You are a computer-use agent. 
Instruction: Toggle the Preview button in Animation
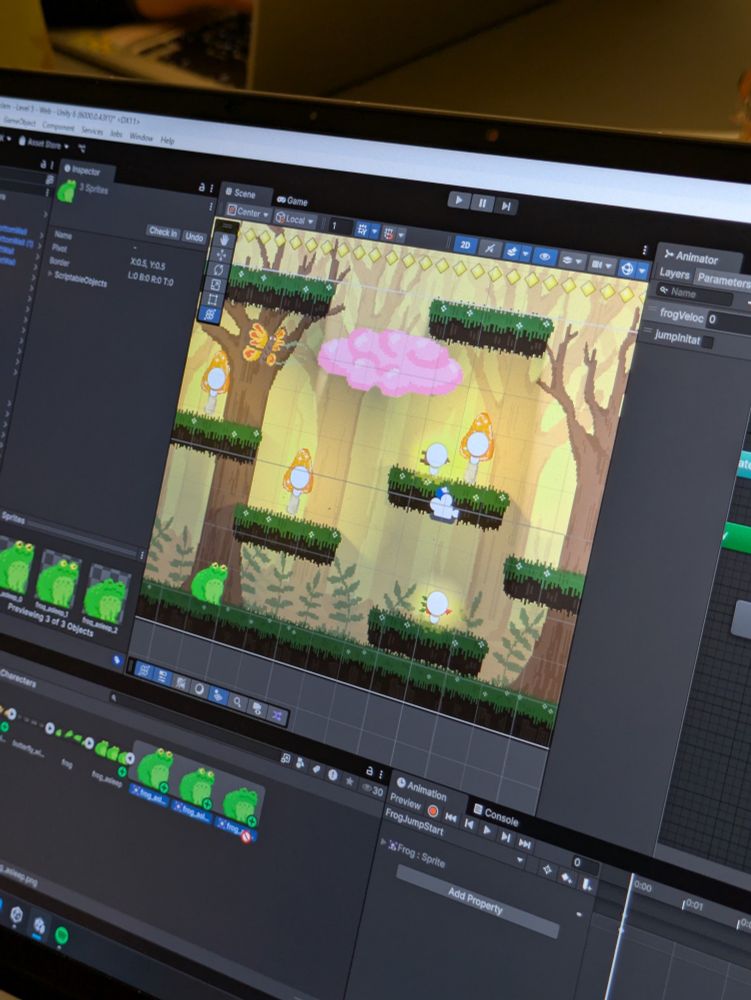click(x=405, y=800)
